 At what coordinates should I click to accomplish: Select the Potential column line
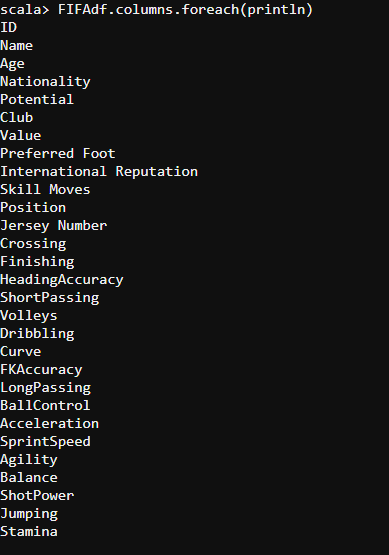point(37,99)
